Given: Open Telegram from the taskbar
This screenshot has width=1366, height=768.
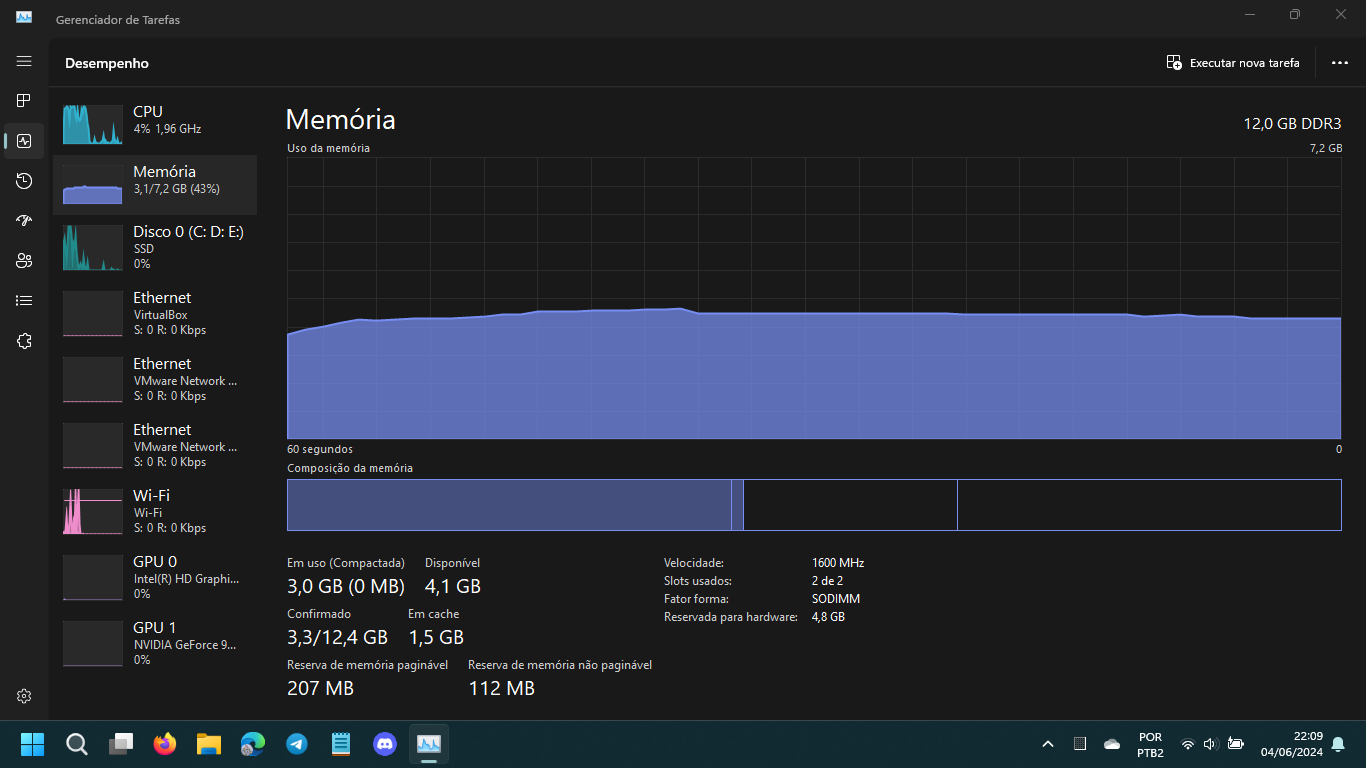Looking at the screenshot, I should [297, 744].
